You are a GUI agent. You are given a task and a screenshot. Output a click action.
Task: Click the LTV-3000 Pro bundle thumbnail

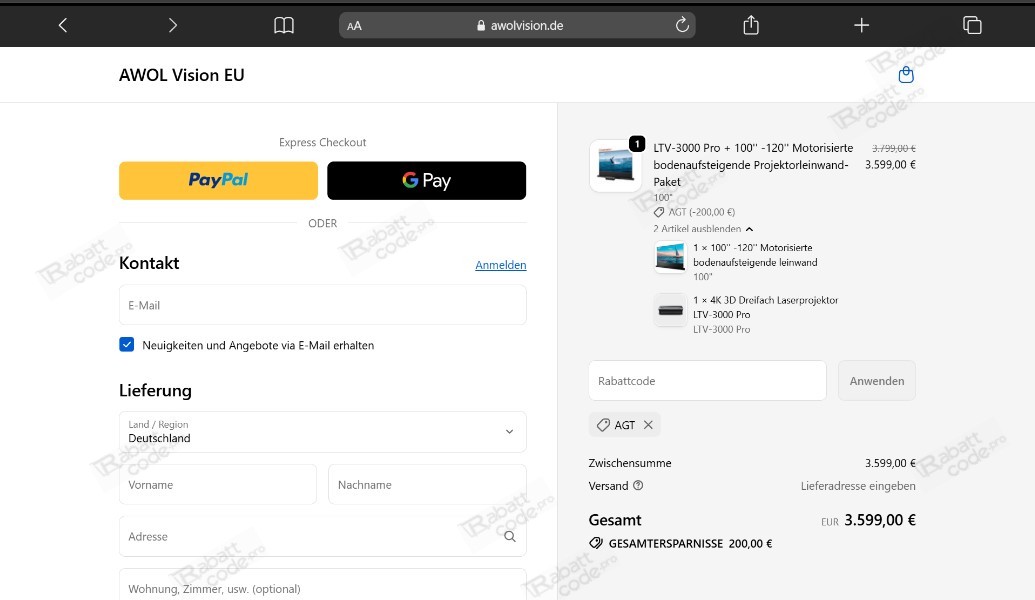(x=615, y=165)
